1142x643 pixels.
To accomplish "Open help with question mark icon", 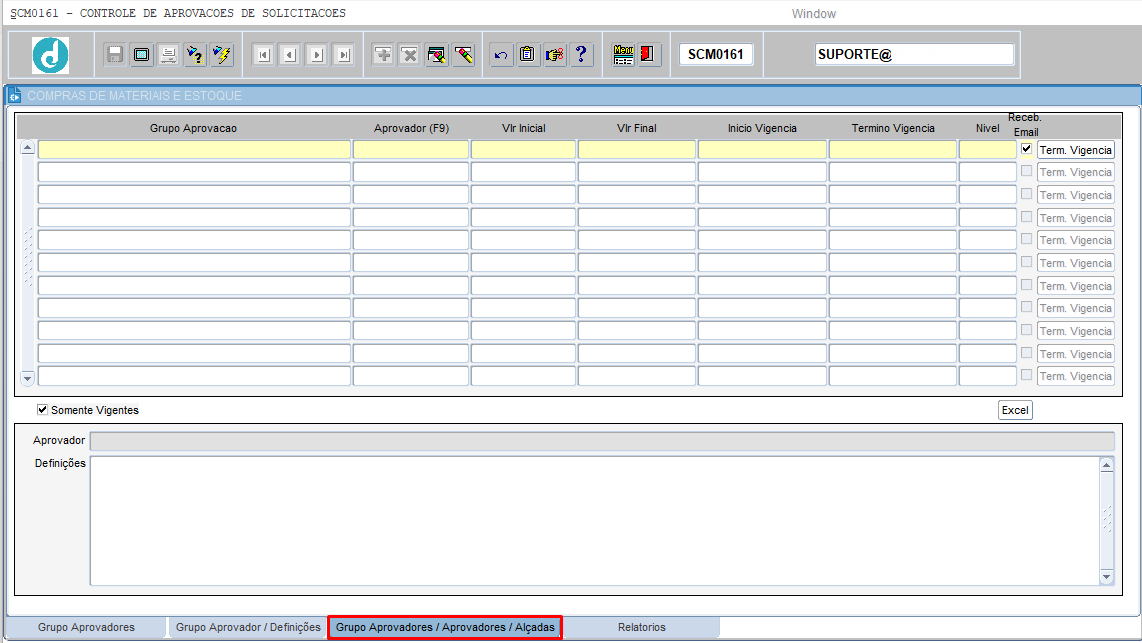I will (x=581, y=55).
